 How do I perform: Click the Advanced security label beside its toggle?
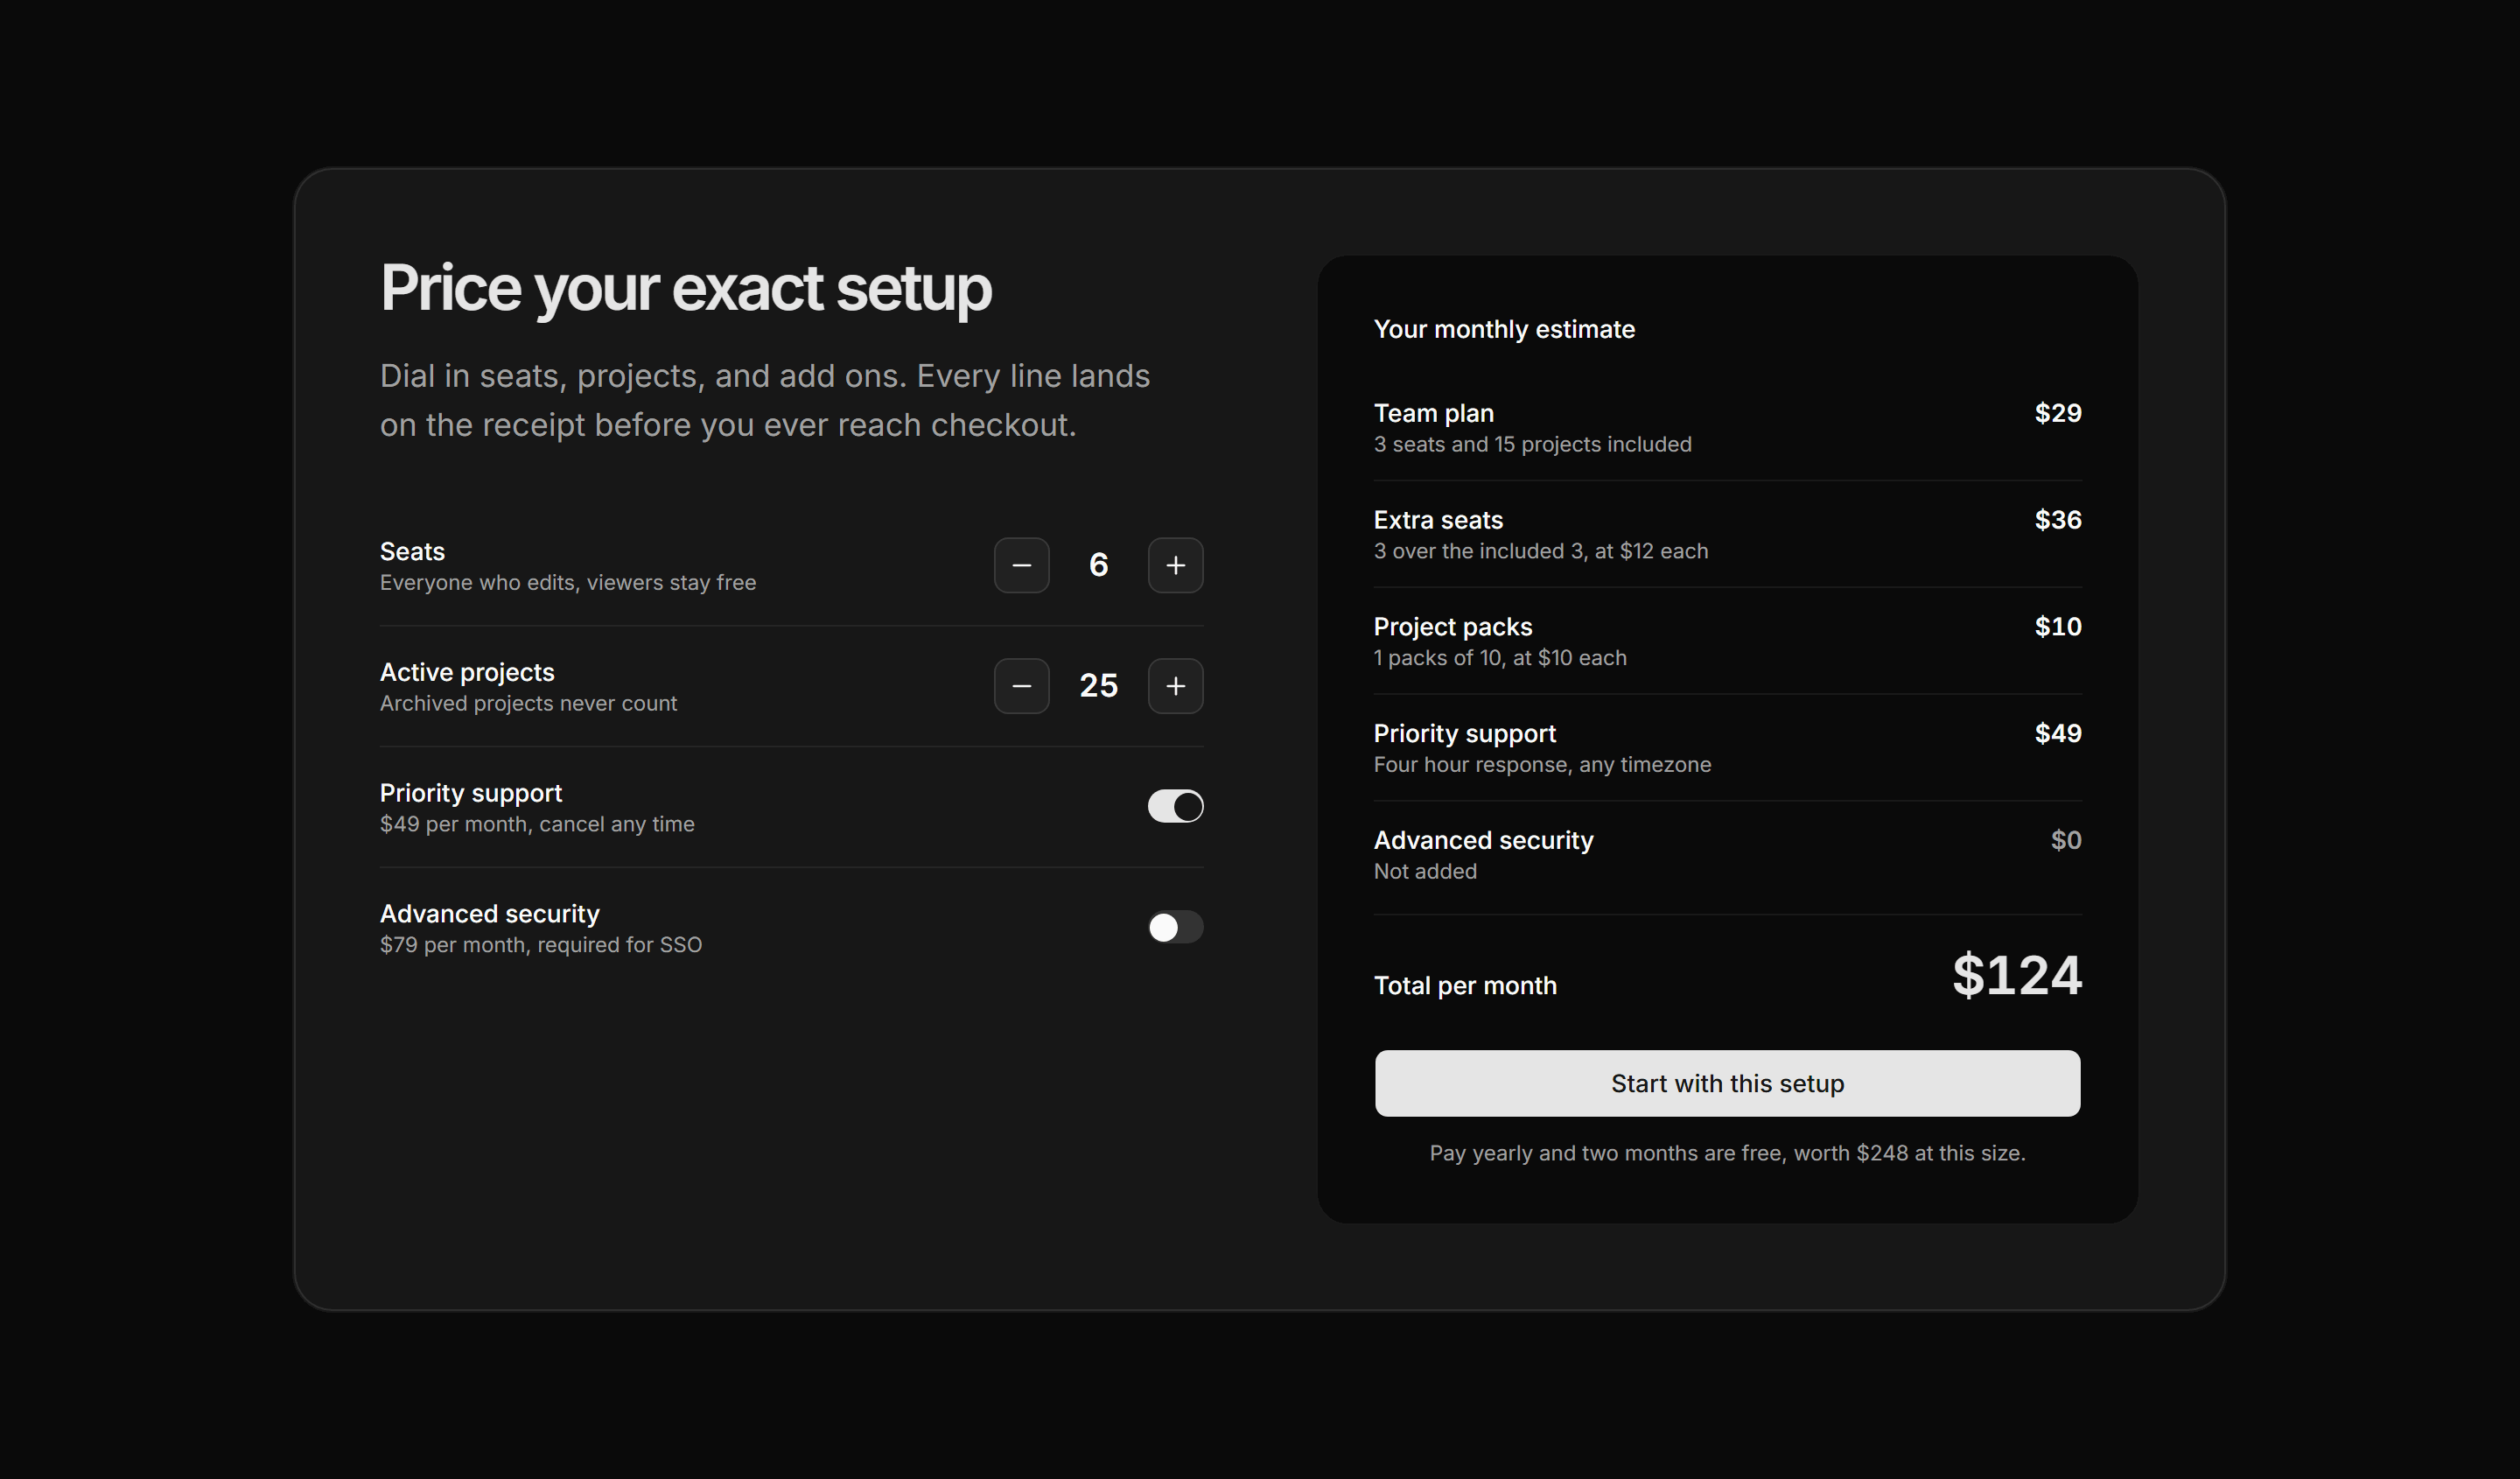click(490, 914)
